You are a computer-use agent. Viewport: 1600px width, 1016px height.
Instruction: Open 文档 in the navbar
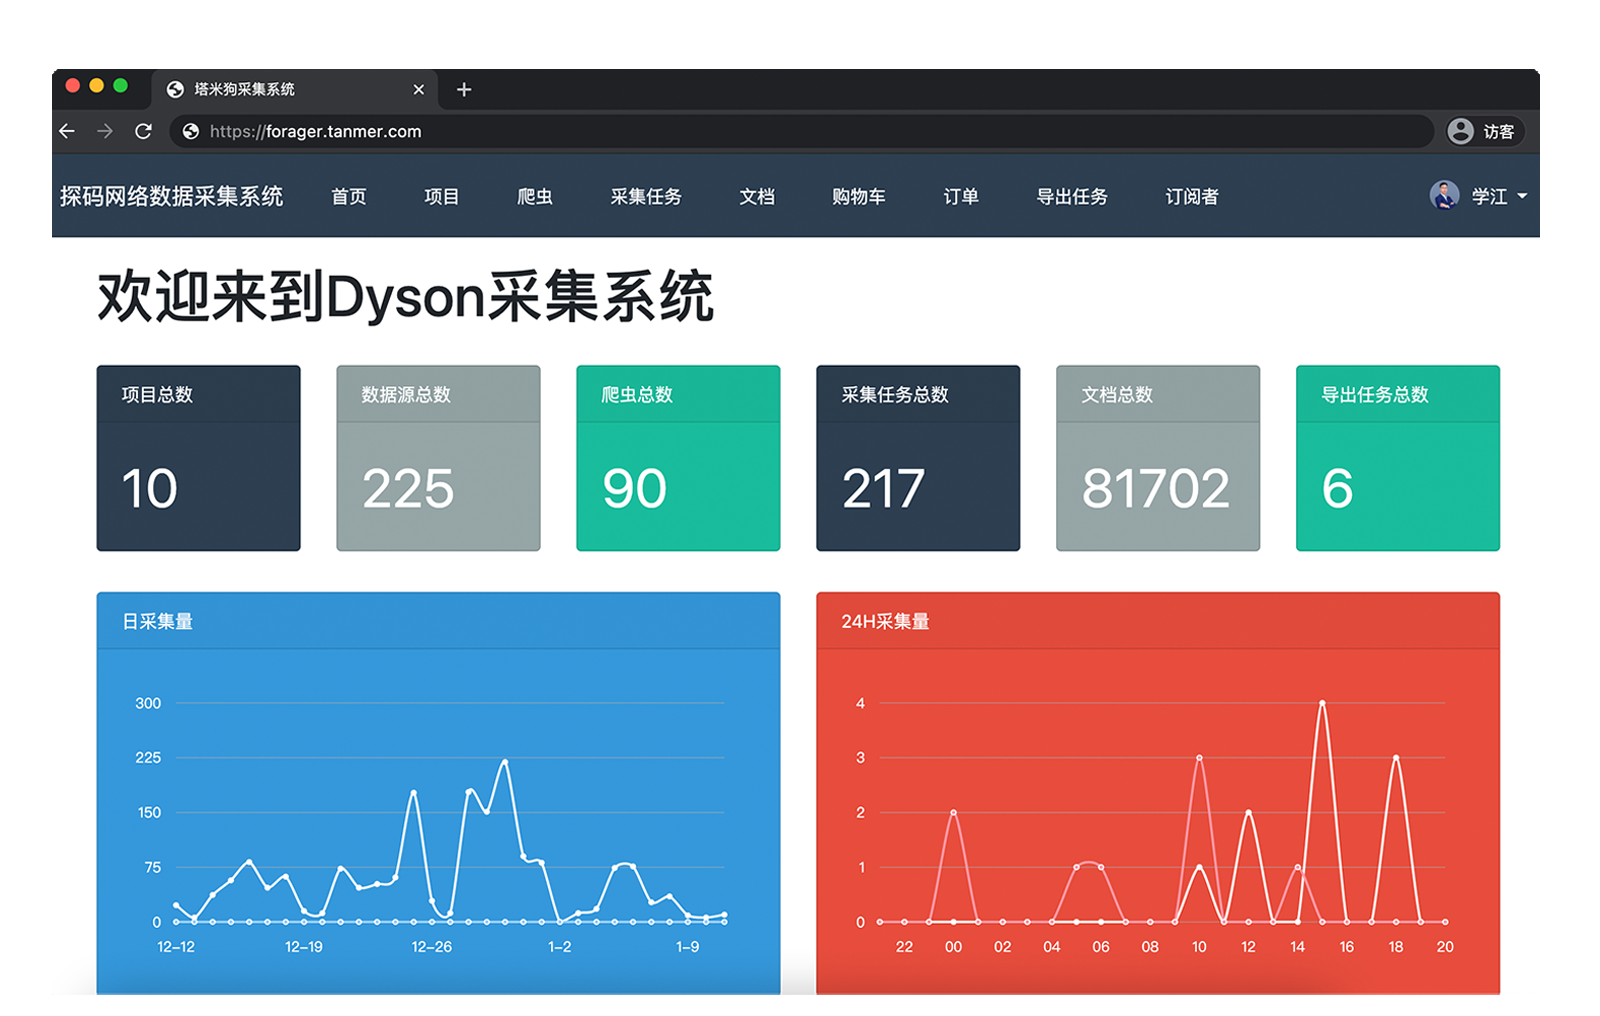click(x=757, y=196)
